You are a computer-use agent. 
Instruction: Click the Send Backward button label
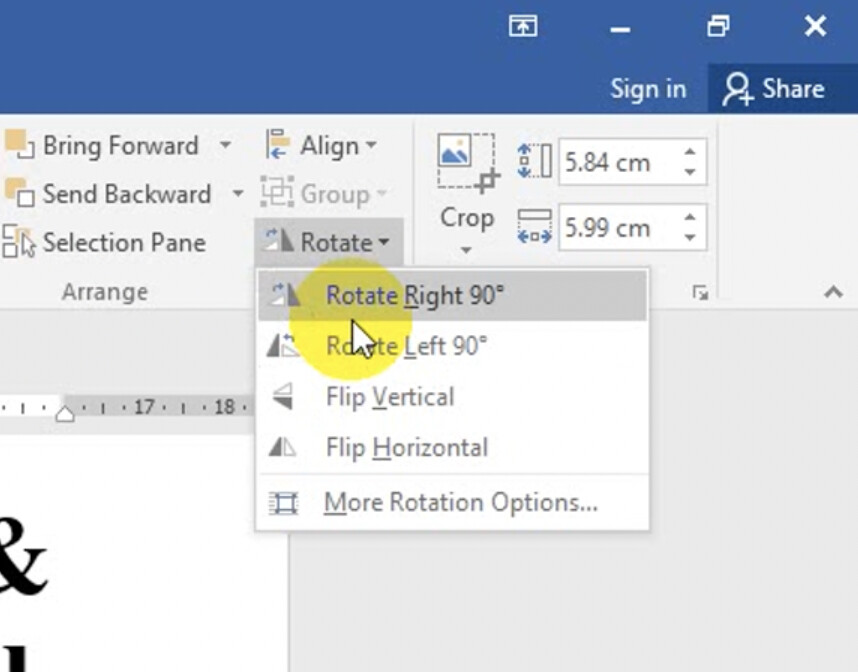pos(127,194)
